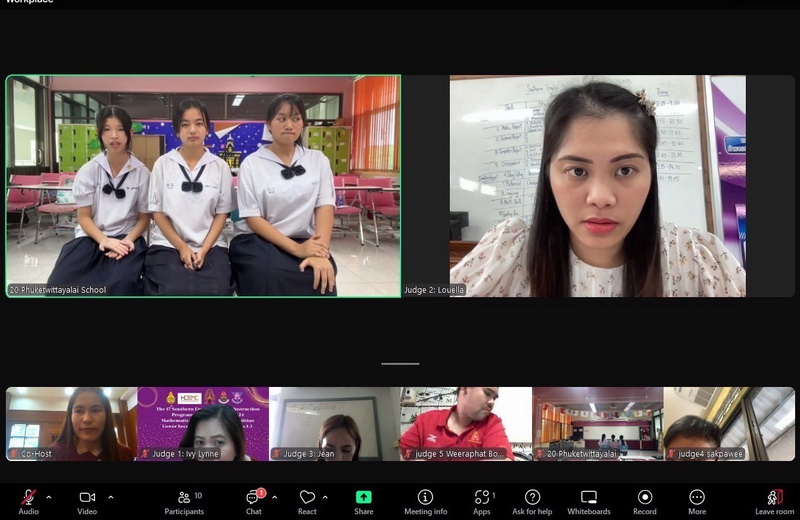
Task: Open the Apps menu
Action: click(482, 502)
